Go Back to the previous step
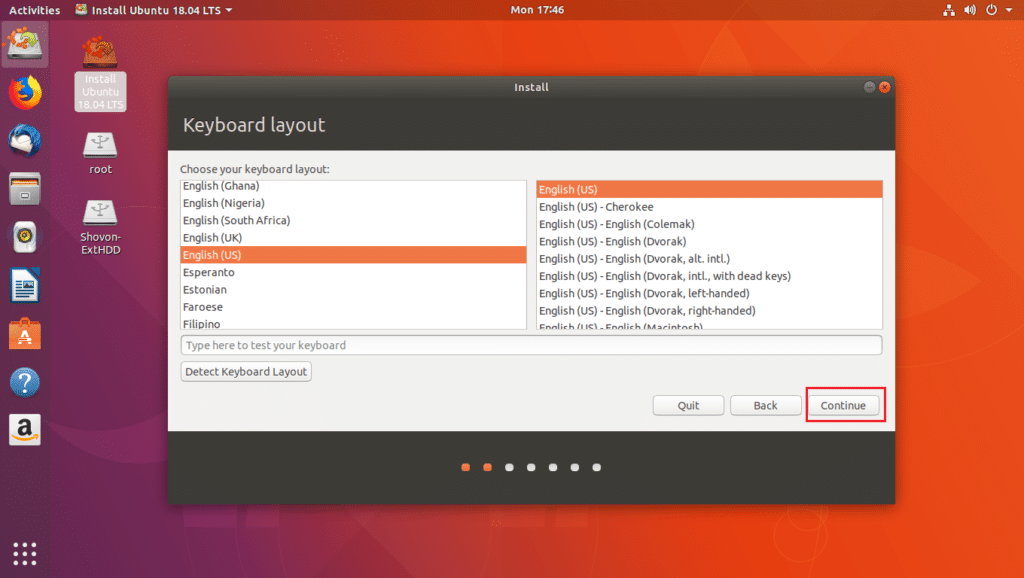Image resolution: width=1024 pixels, height=578 pixels. coord(765,405)
